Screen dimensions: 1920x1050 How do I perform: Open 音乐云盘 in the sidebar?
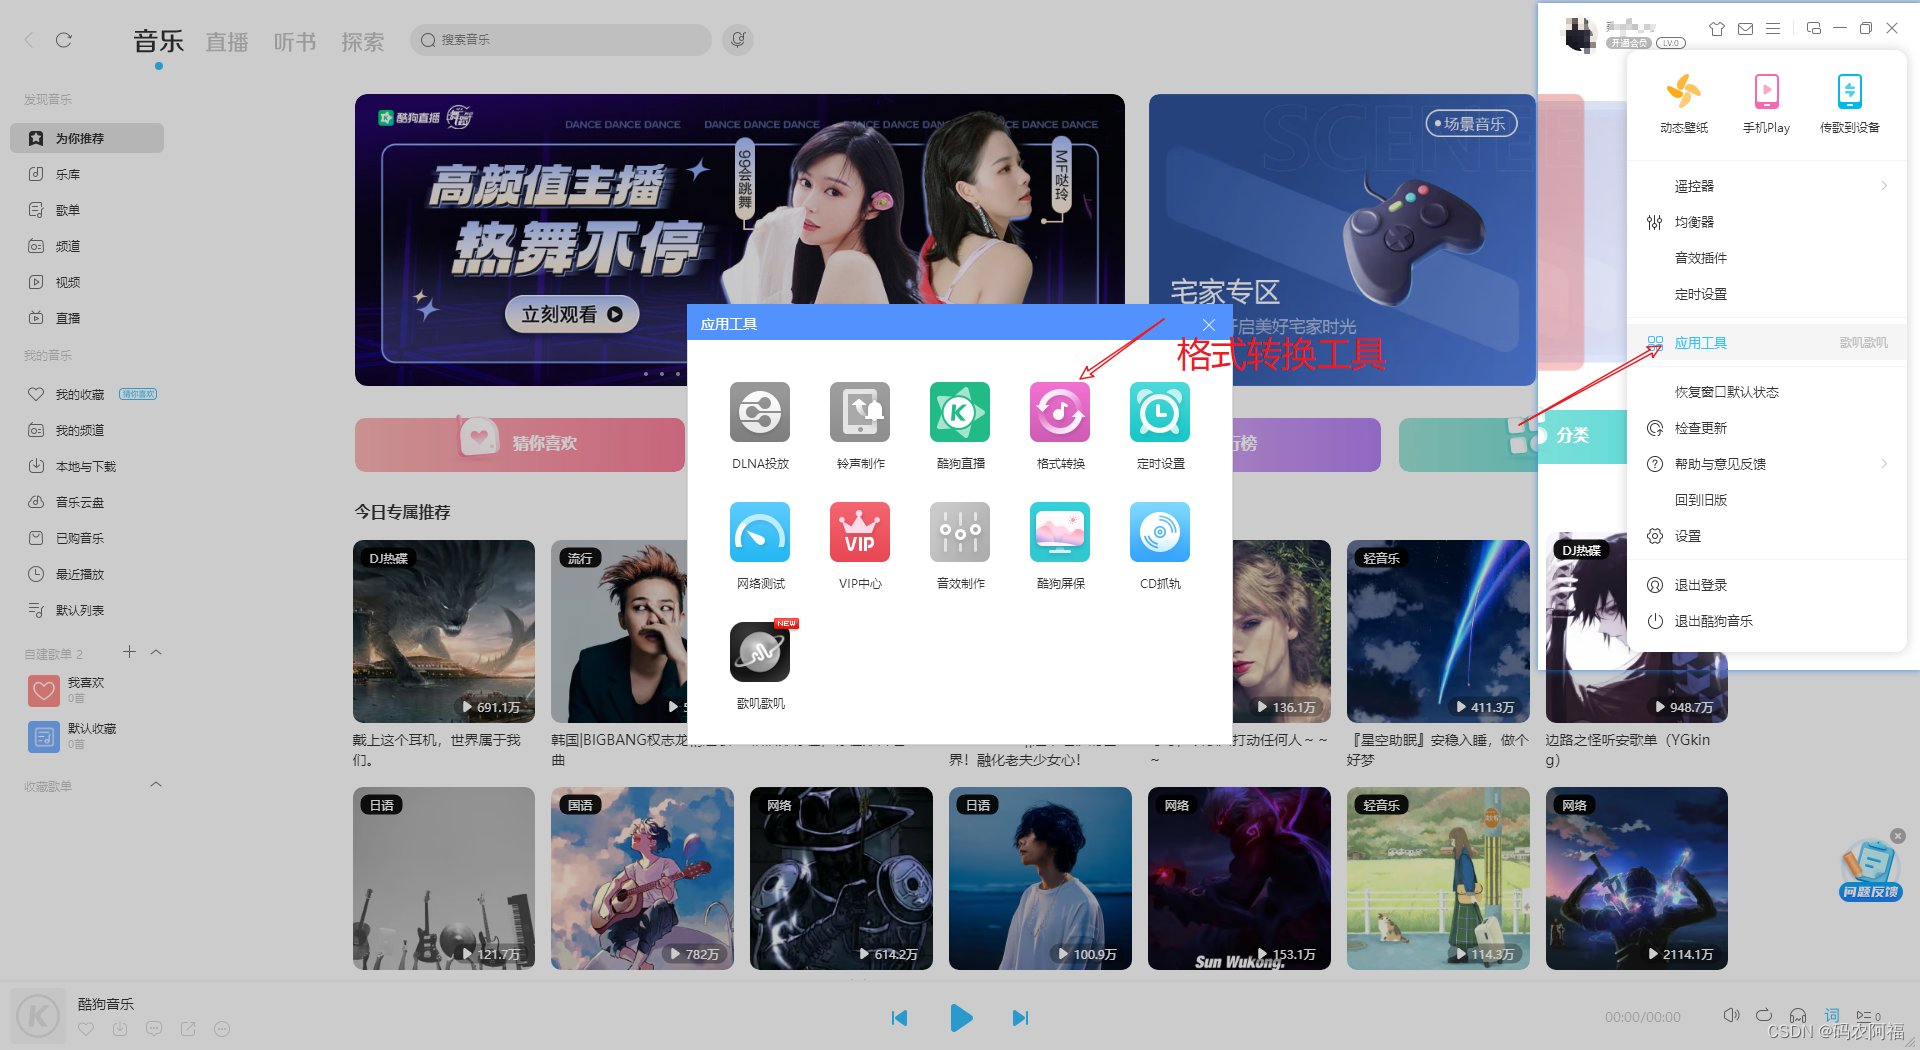click(x=87, y=502)
